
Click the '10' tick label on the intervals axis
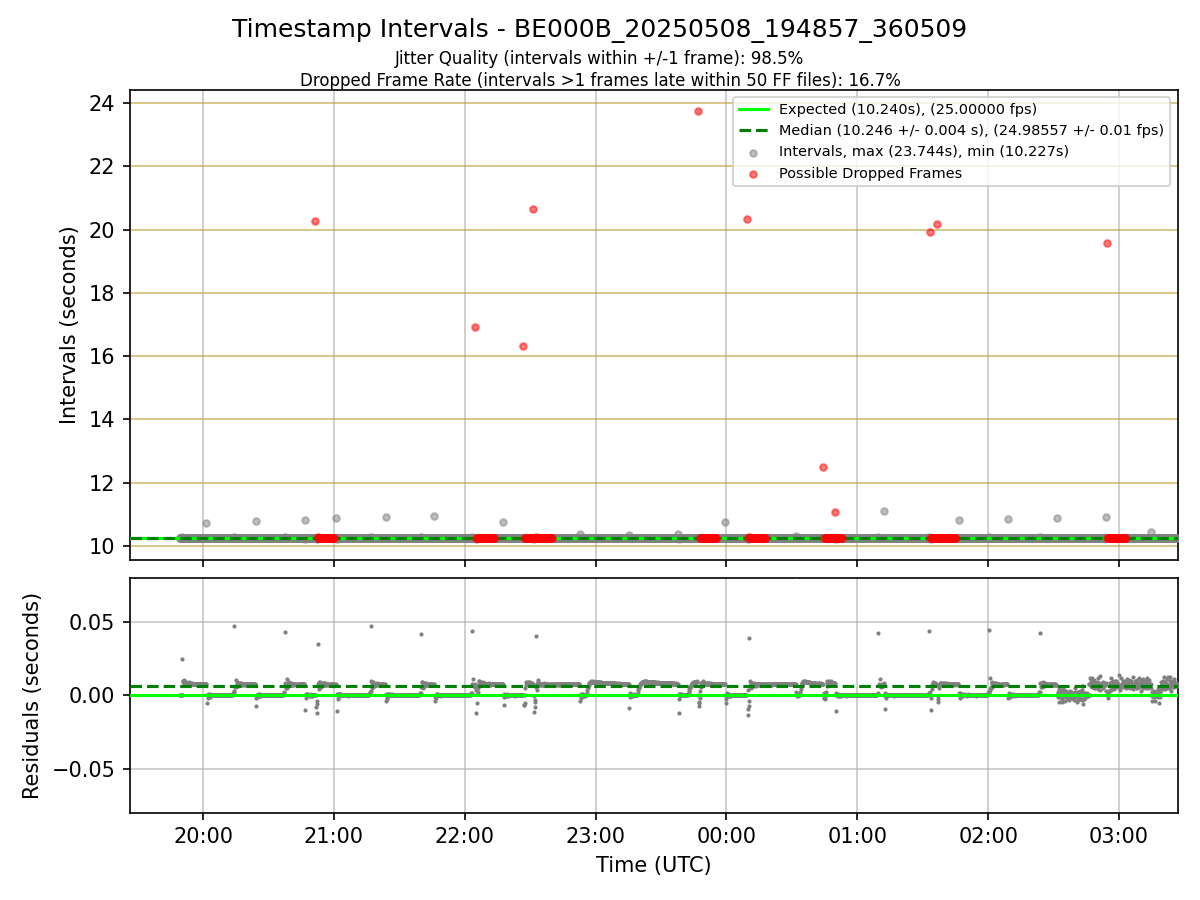(102, 547)
